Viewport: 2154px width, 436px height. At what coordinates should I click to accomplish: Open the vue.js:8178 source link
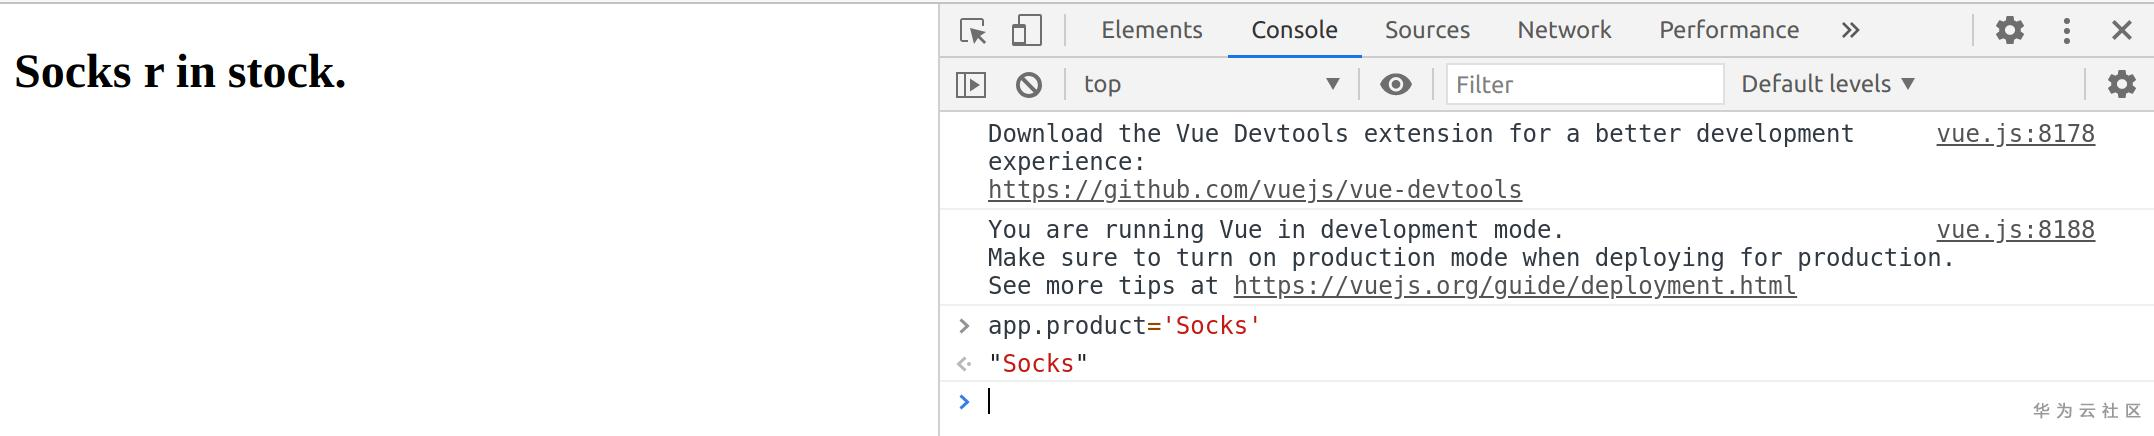click(2015, 134)
